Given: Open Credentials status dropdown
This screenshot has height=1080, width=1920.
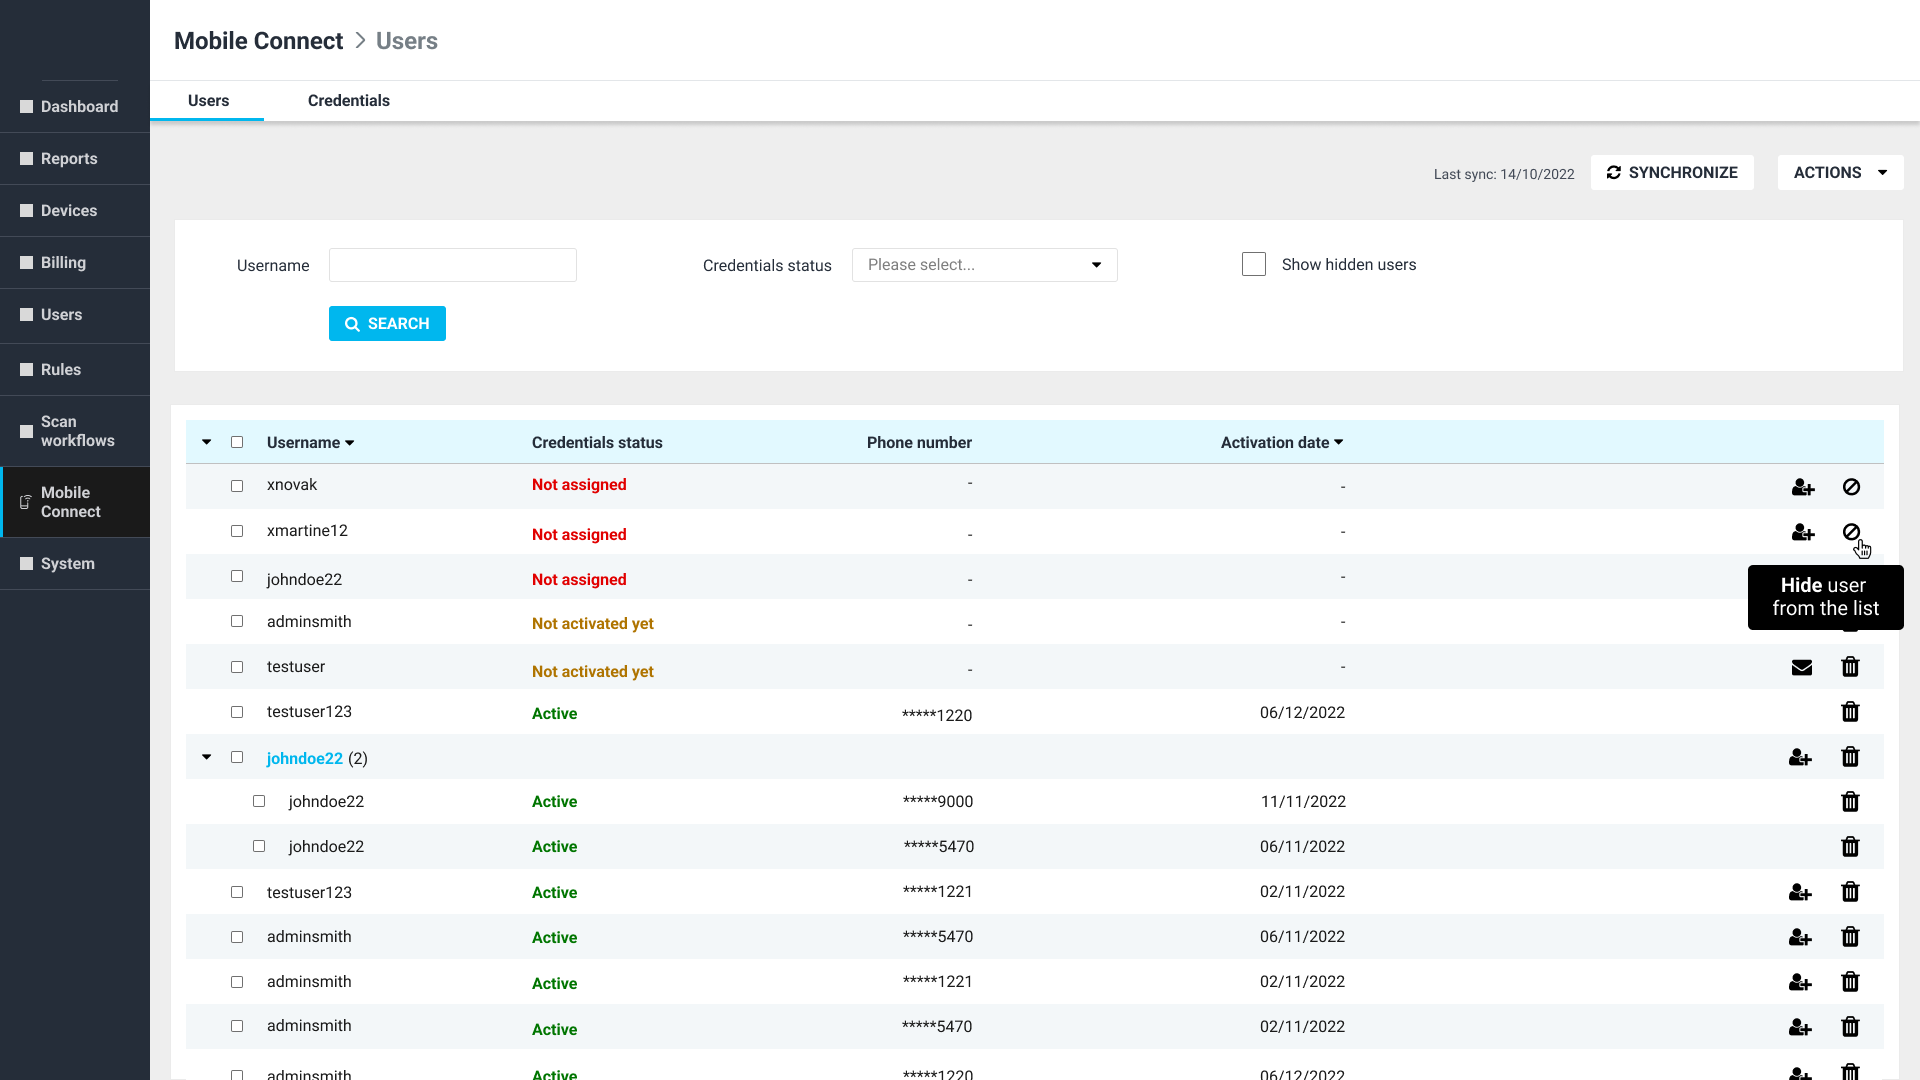Looking at the screenshot, I should tap(984, 265).
